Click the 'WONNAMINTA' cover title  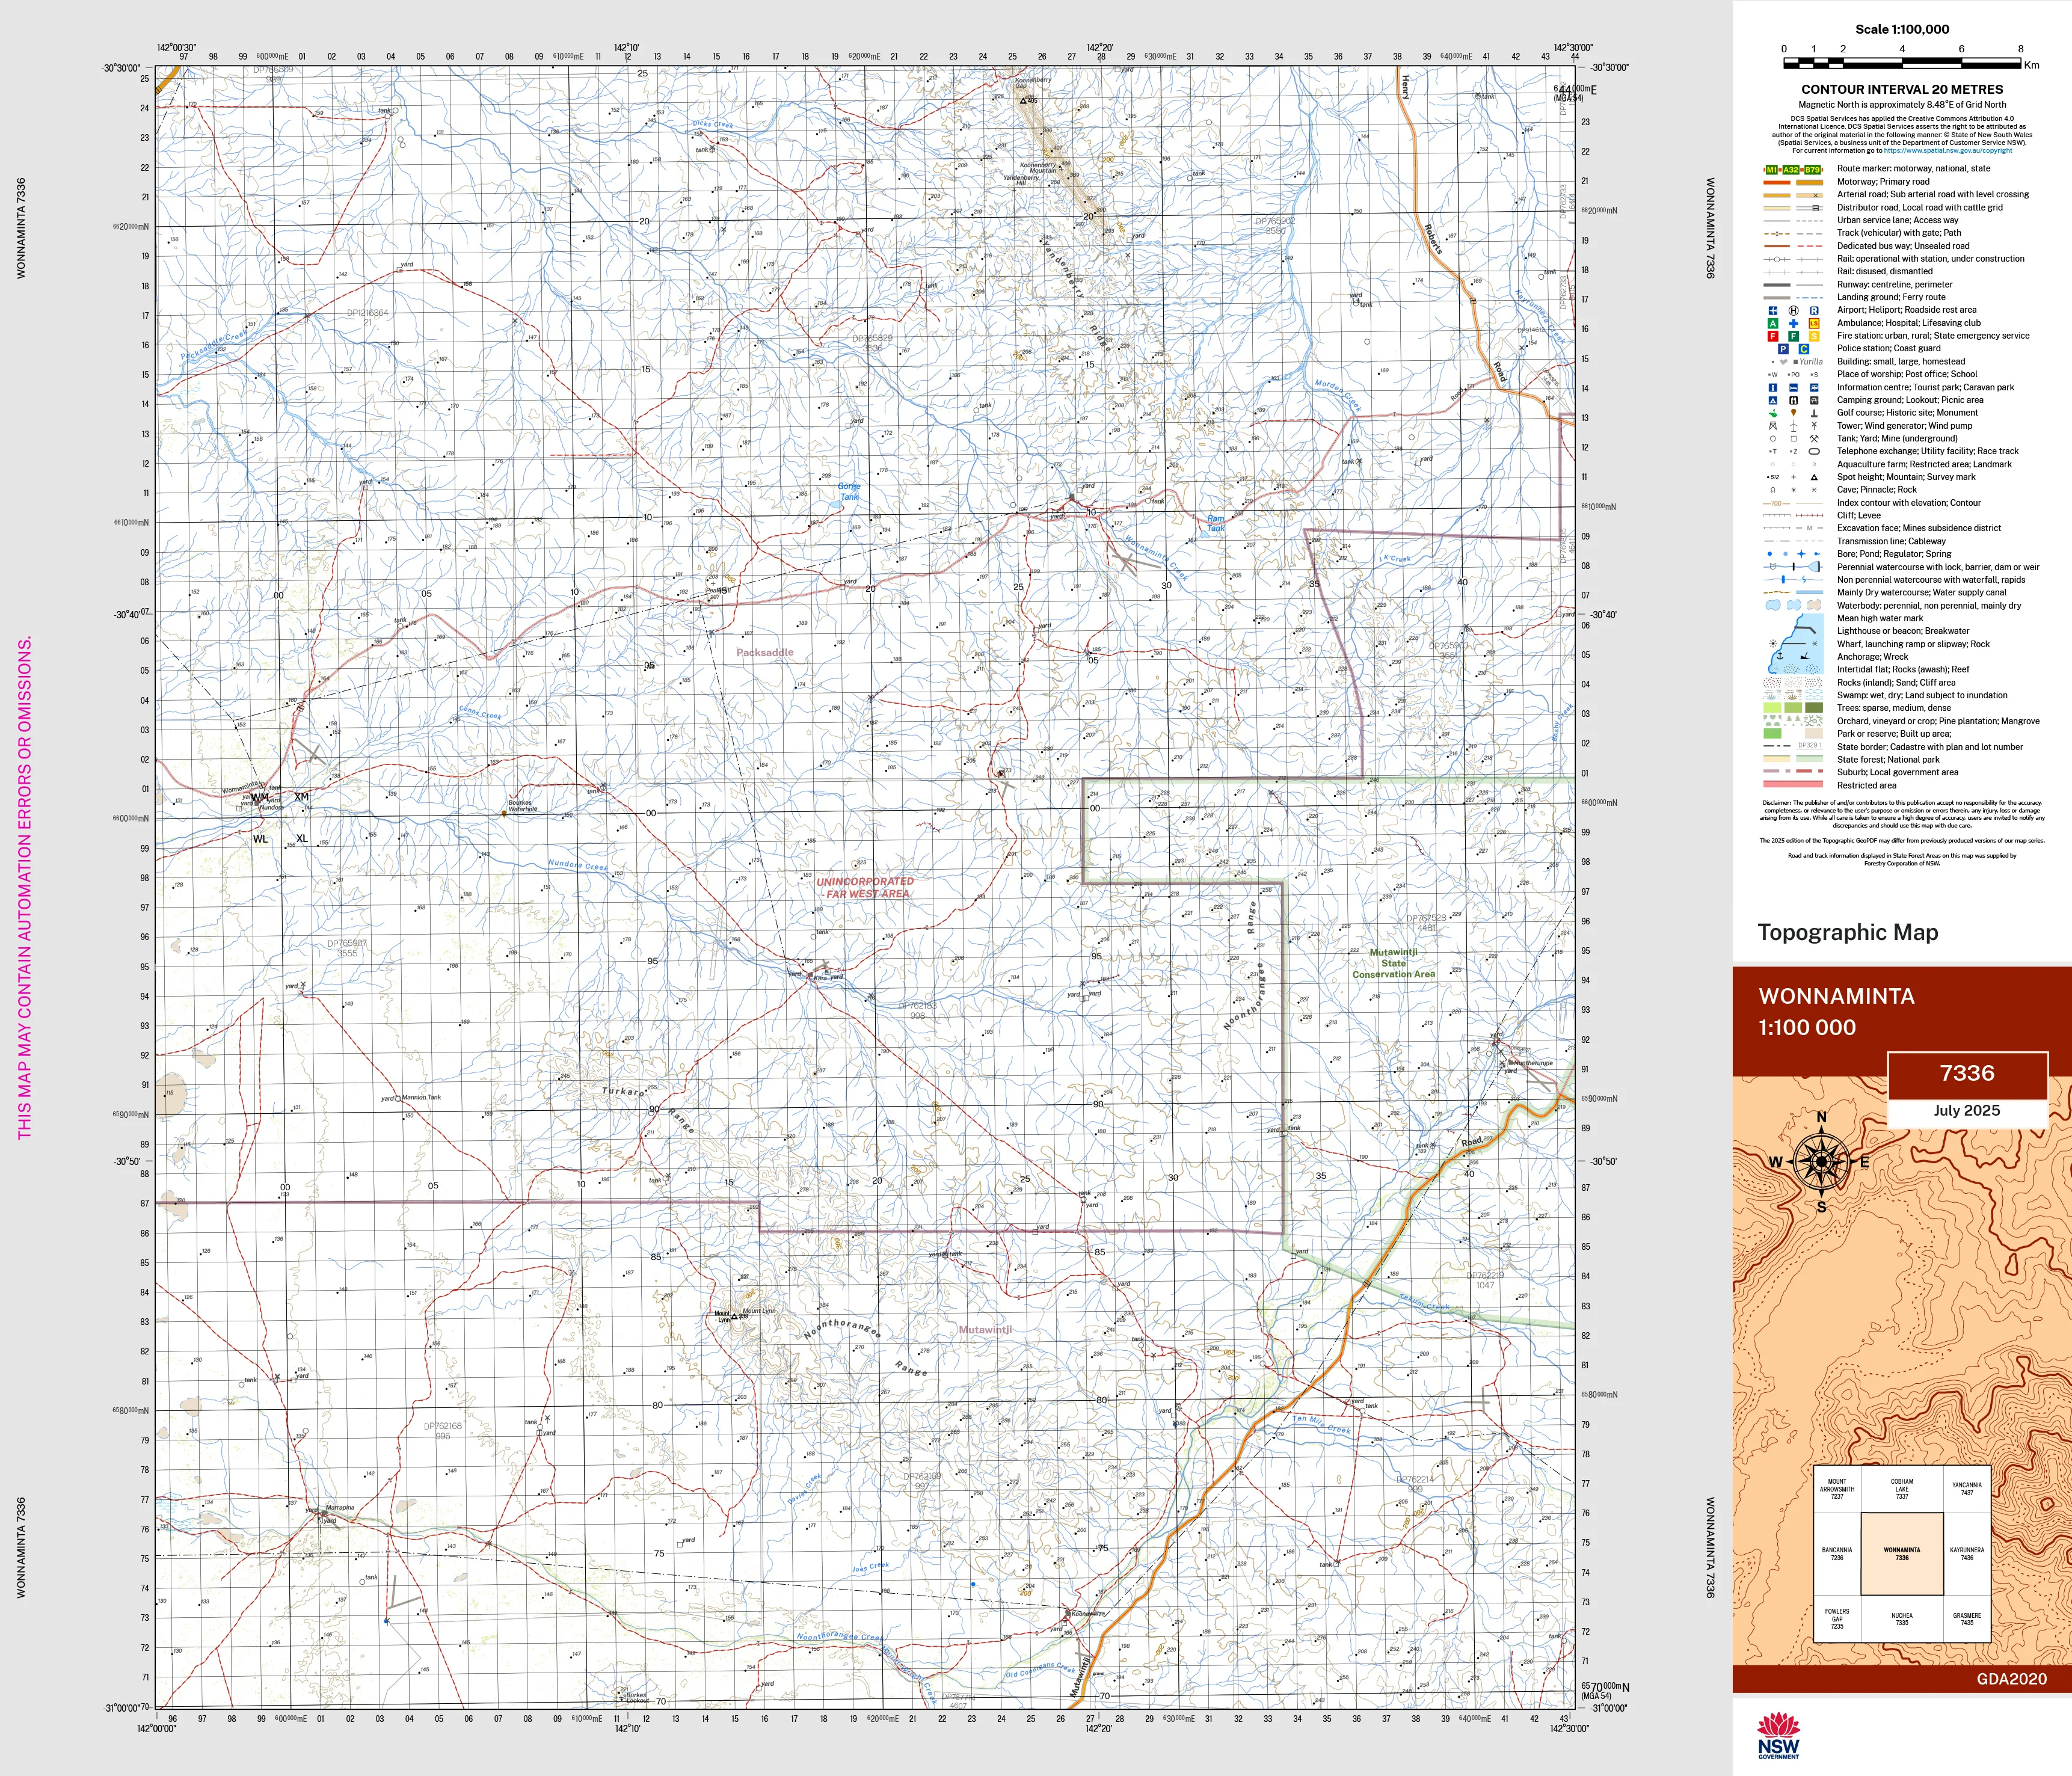click(x=1837, y=996)
